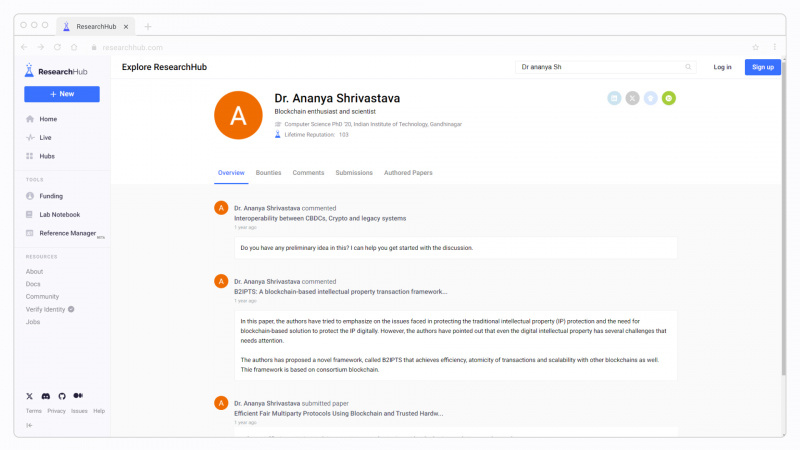Click the lifetime reputation flask icon

[278, 135]
